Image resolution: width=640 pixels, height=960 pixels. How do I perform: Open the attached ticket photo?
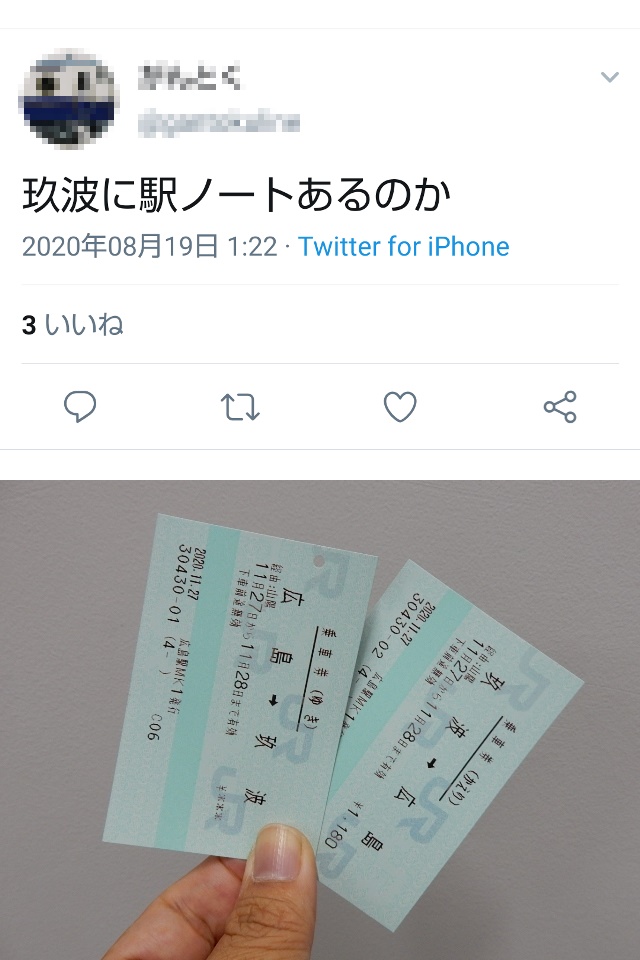click(320, 720)
